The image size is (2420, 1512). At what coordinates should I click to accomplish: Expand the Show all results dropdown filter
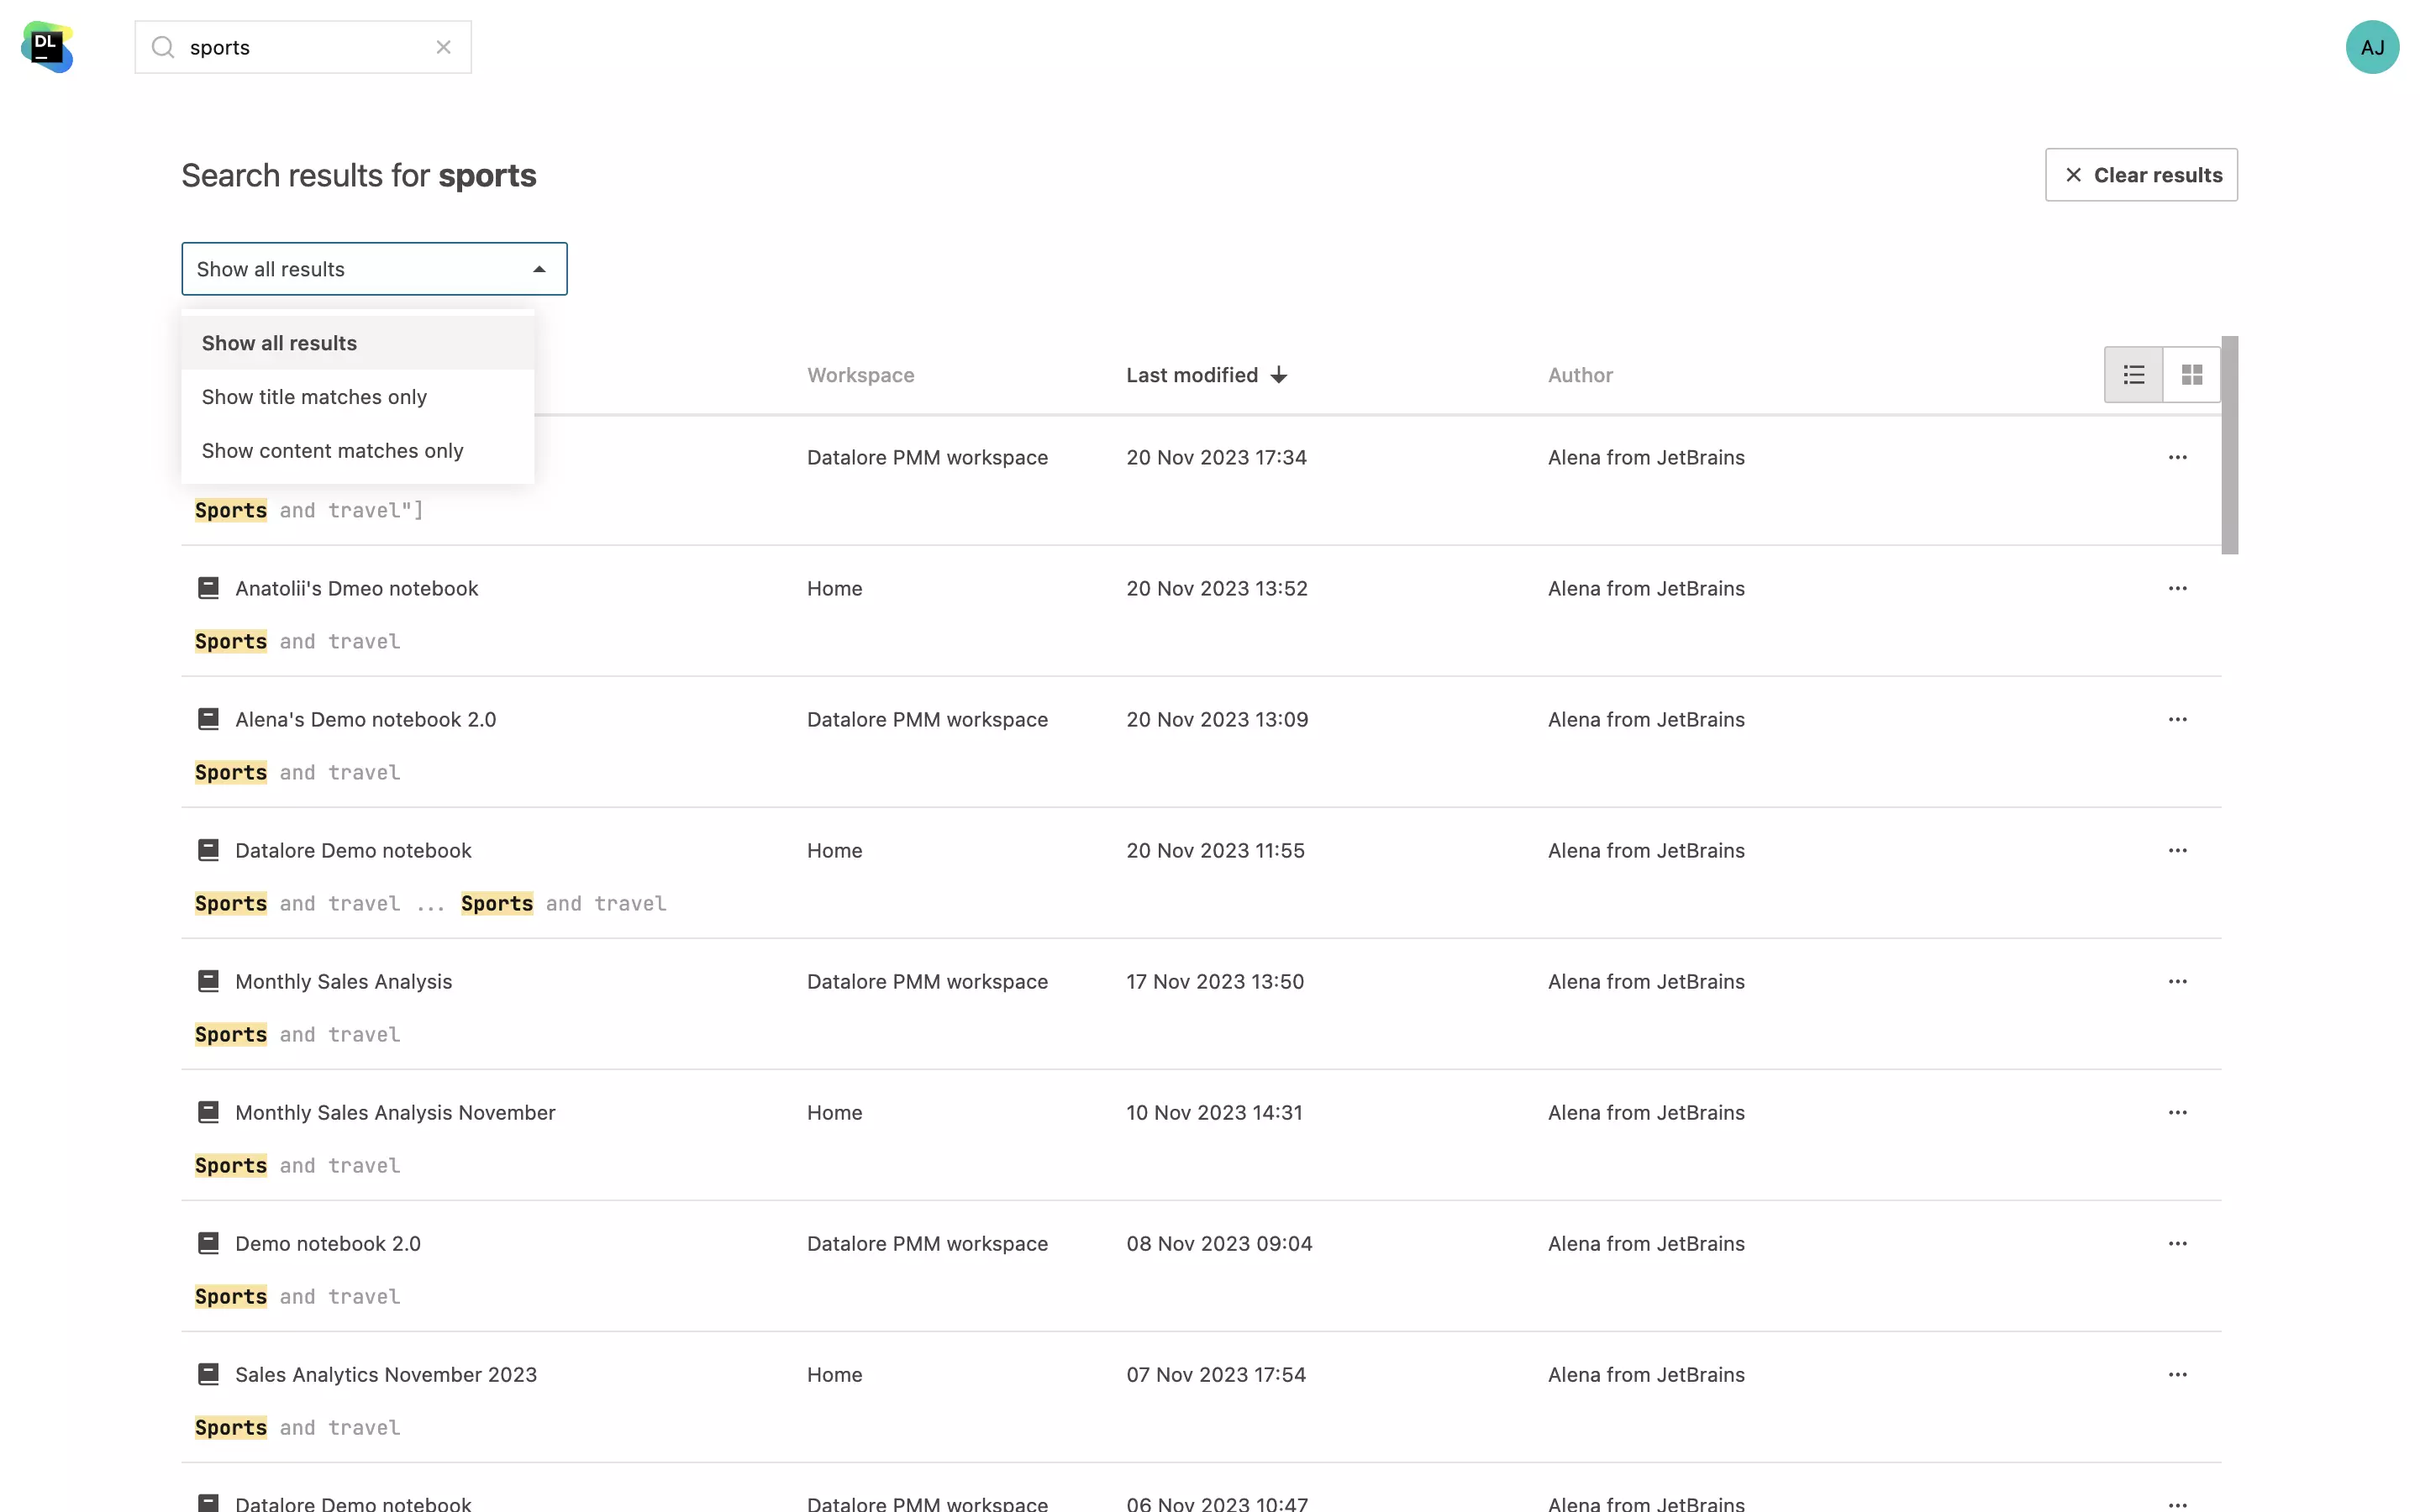click(x=375, y=268)
